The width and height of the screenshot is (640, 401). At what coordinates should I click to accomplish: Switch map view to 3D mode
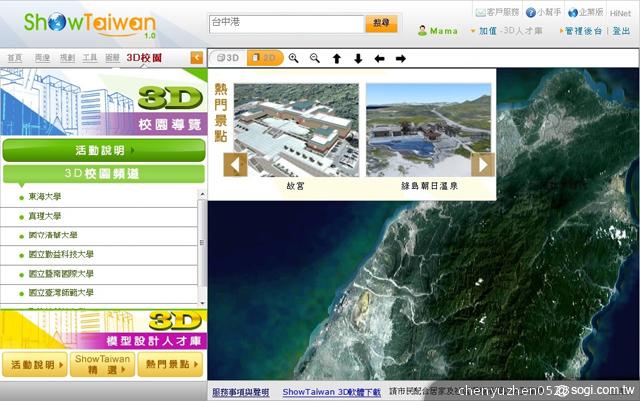pyautogui.click(x=229, y=59)
